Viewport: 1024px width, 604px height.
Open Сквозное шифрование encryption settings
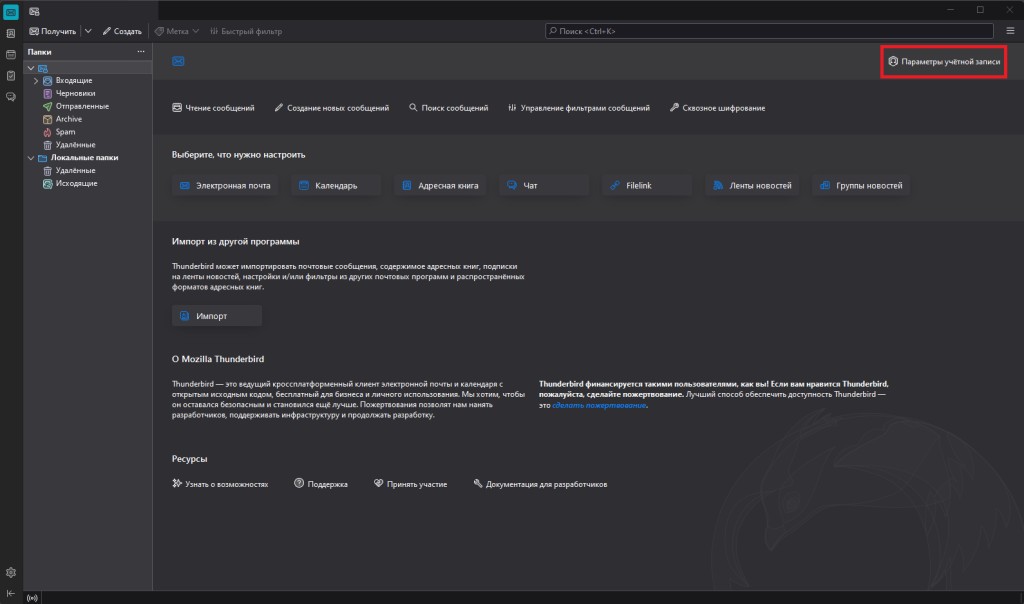tap(717, 108)
